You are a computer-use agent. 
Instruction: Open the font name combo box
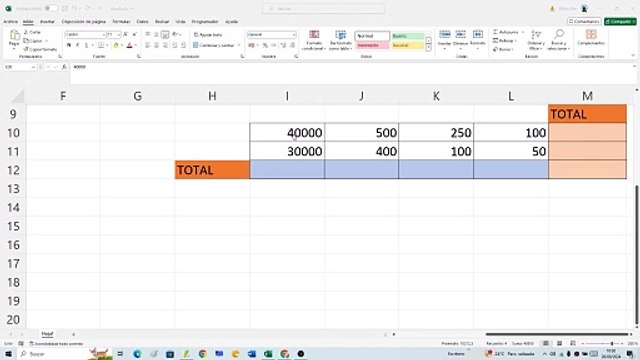point(85,35)
